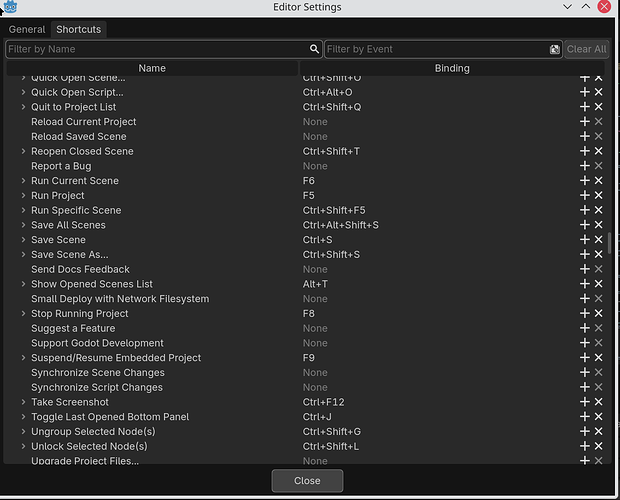Expand the Reopen Closed Scene row
620x500 pixels.
point(23,151)
